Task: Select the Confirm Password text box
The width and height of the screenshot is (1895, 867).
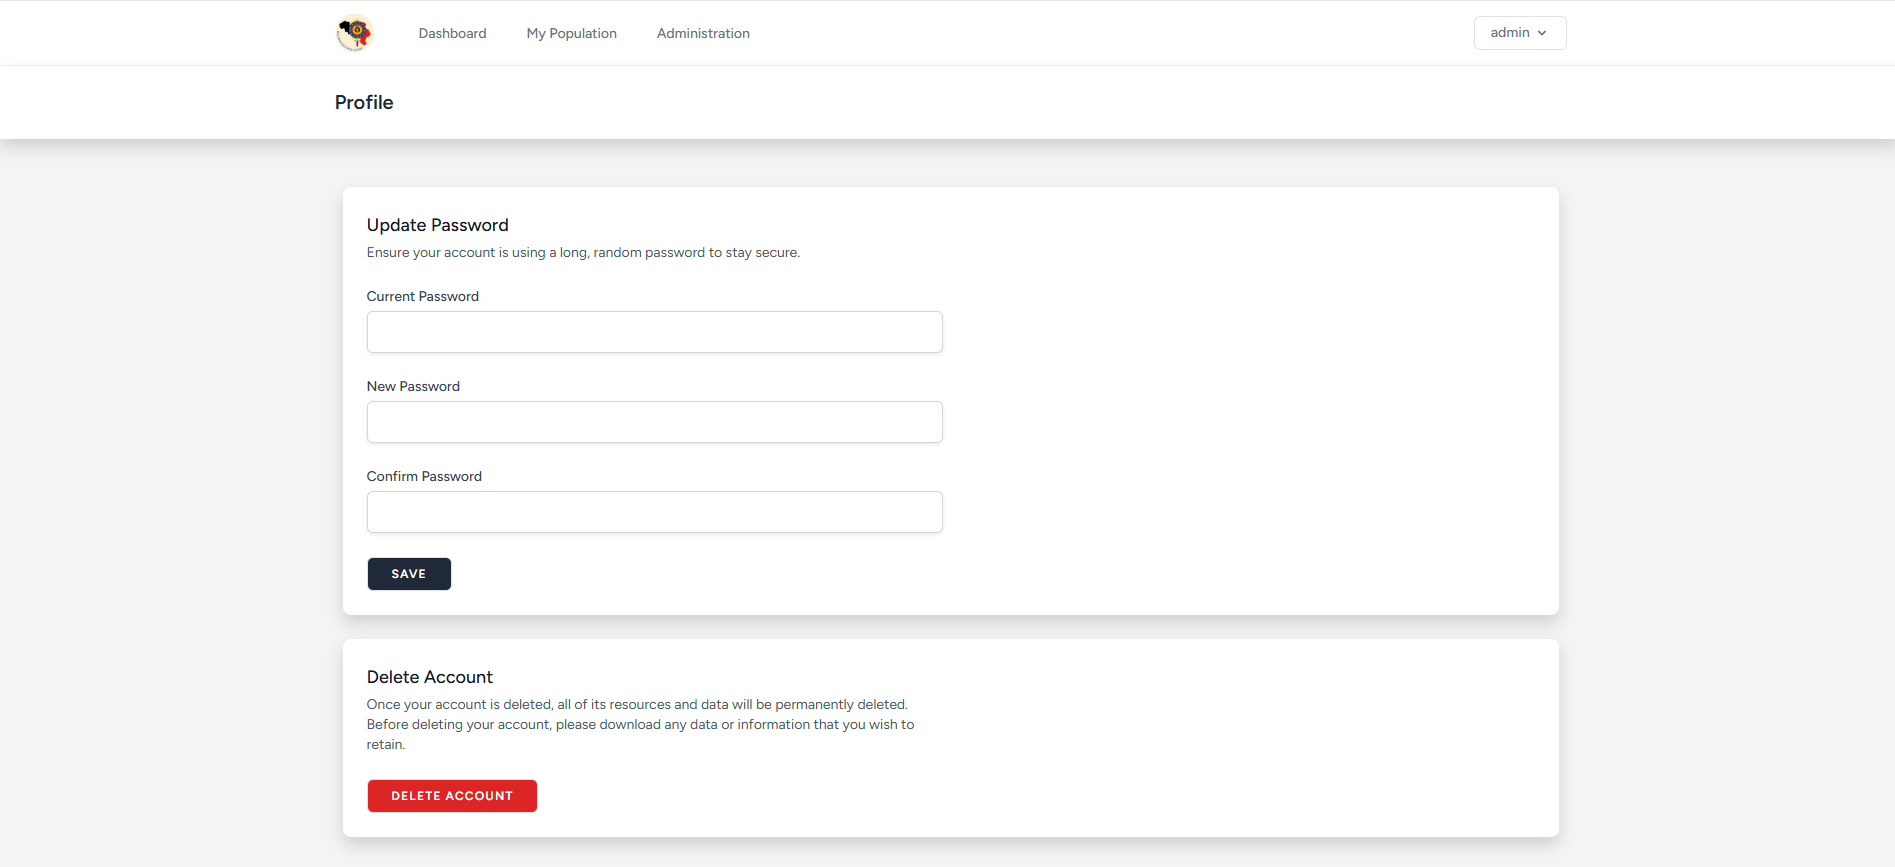Action: pos(654,512)
